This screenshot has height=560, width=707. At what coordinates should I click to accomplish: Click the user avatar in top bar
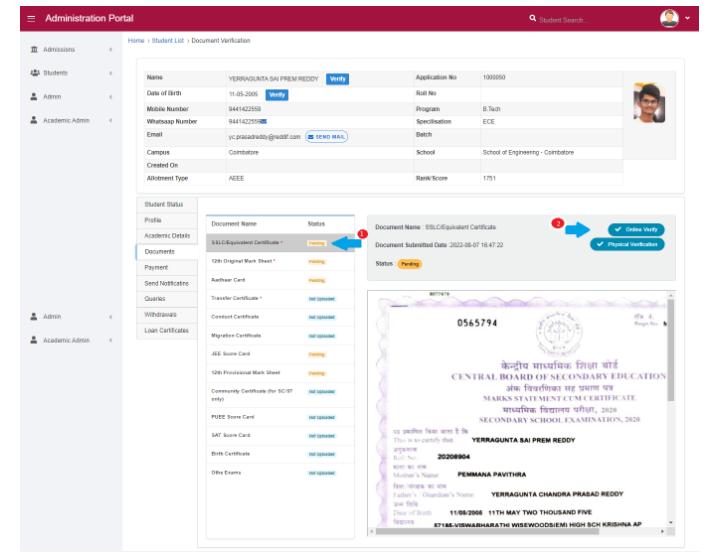[669, 18]
